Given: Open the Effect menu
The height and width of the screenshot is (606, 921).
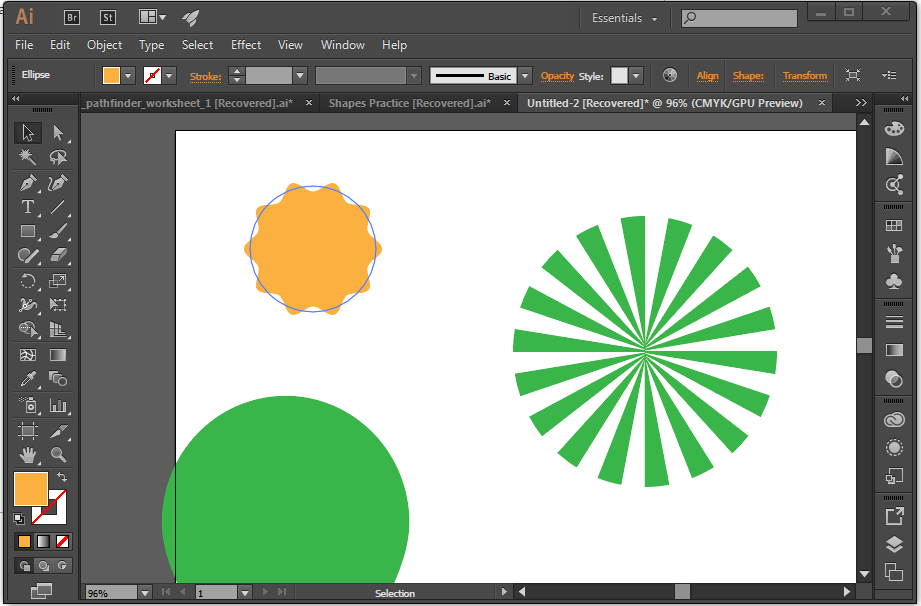Looking at the screenshot, I should click(x=246, y=45).
